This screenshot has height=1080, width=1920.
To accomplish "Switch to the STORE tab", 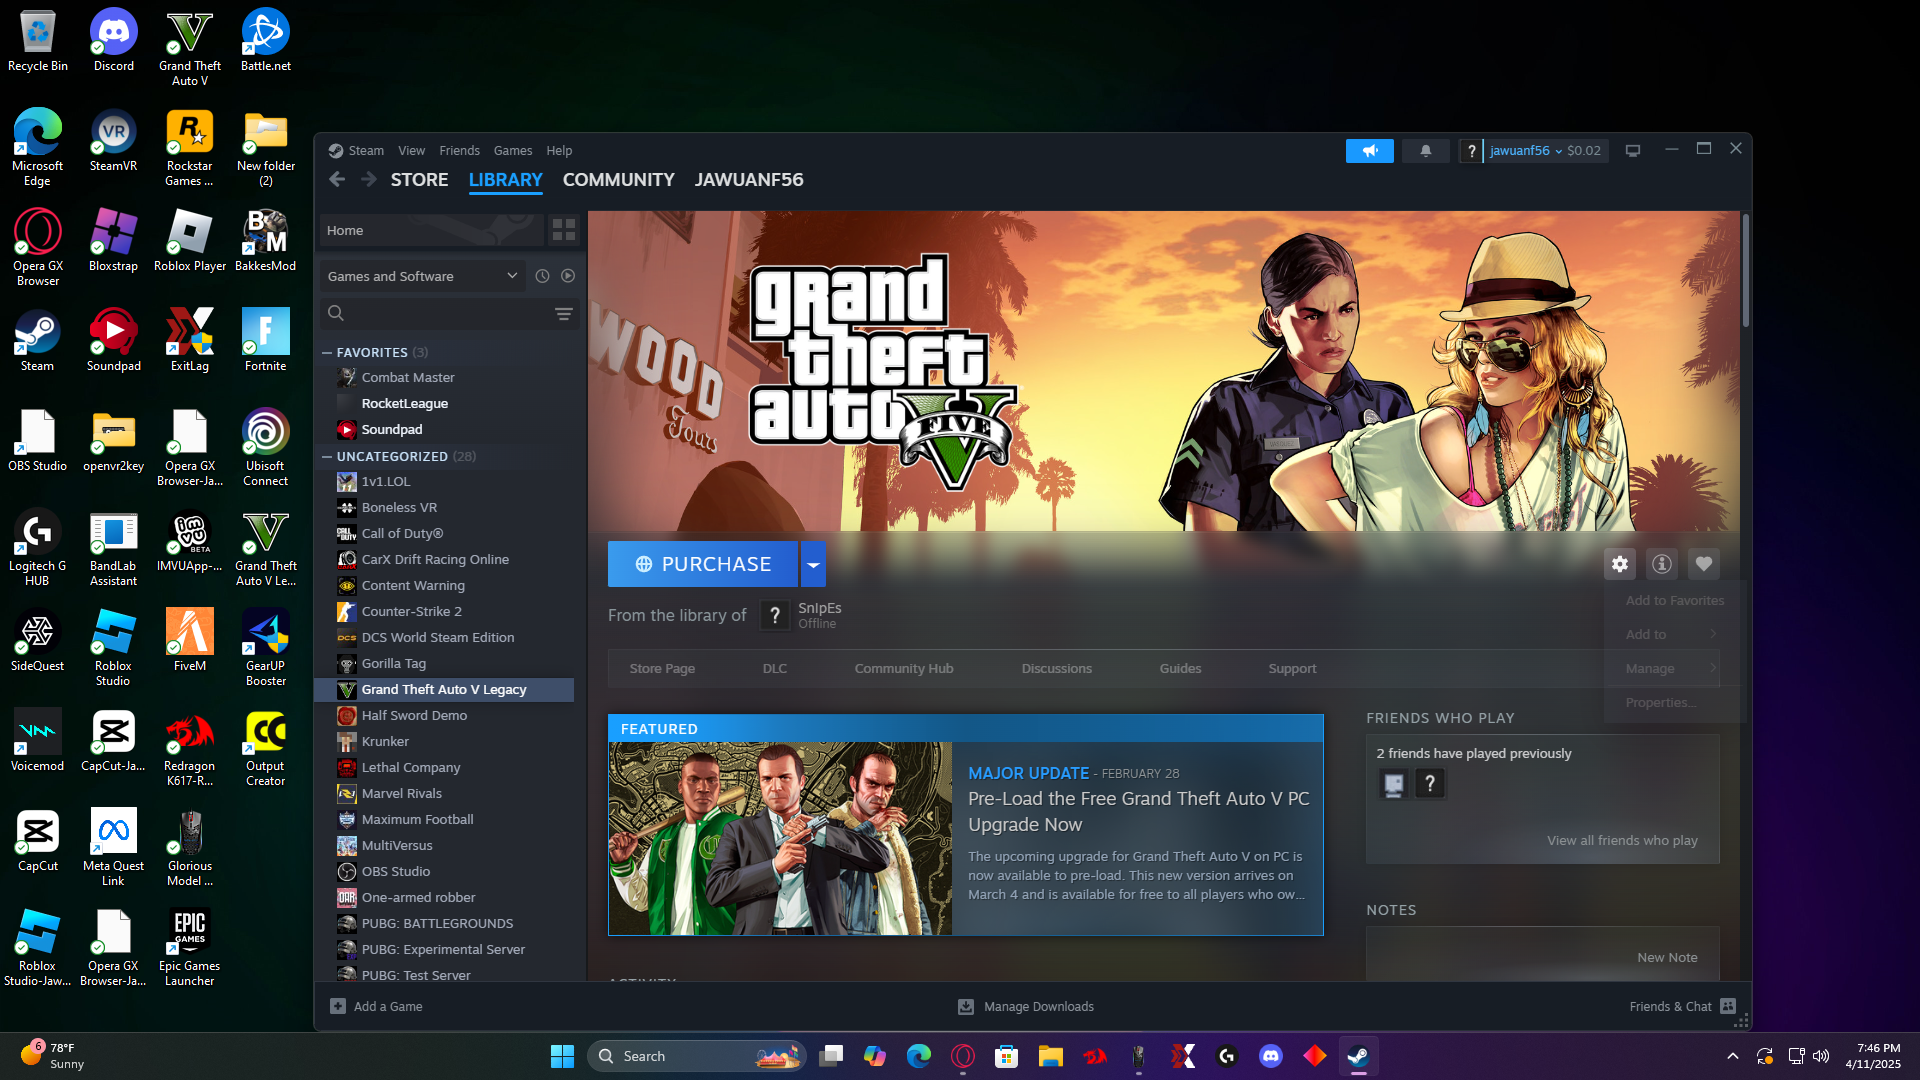I will tap(419, 180).
